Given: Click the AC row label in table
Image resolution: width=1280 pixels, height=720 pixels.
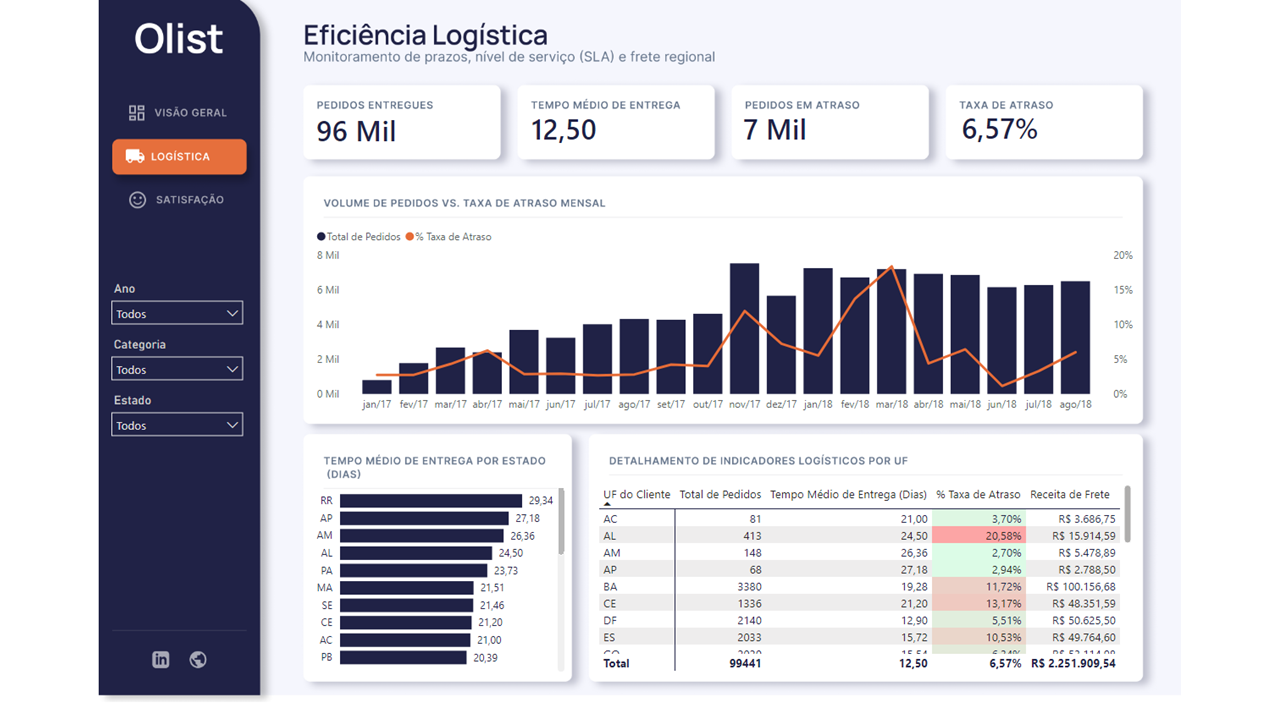Looking at the screenshot, I should pos(610,519).
